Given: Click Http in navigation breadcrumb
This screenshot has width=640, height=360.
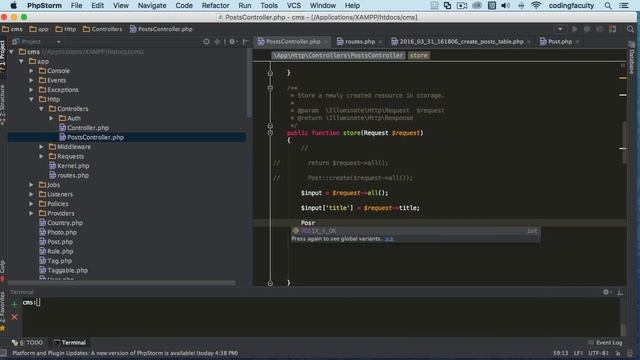Looking at the screenshot, I should [66, 29].
